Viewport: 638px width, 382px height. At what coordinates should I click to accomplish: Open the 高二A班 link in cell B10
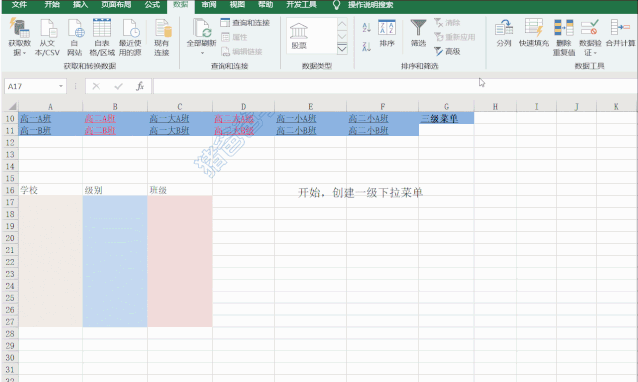(100, 118)
